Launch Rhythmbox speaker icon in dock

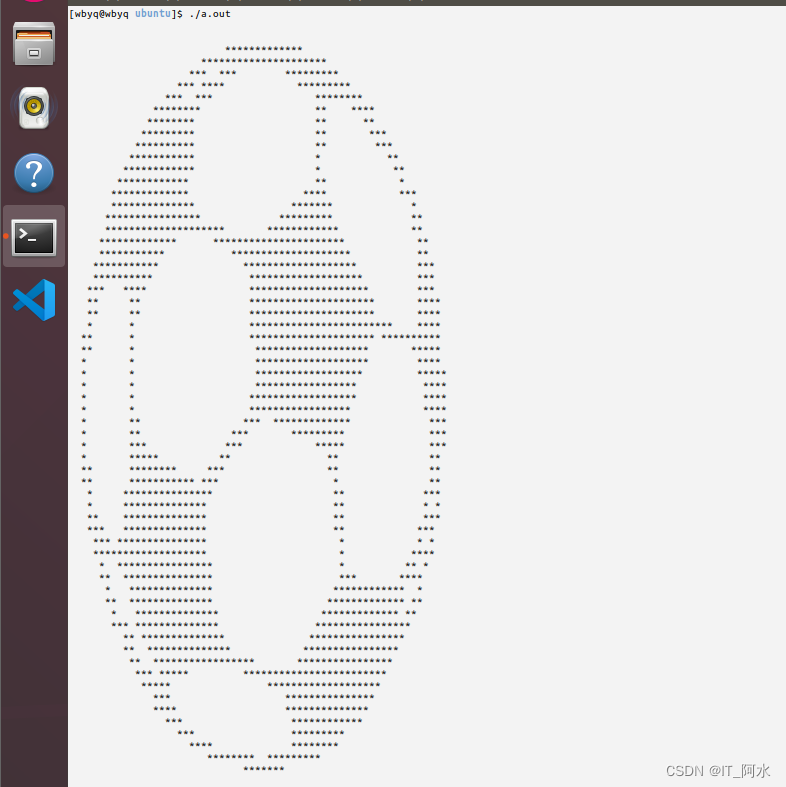click(x=34, y=107)
